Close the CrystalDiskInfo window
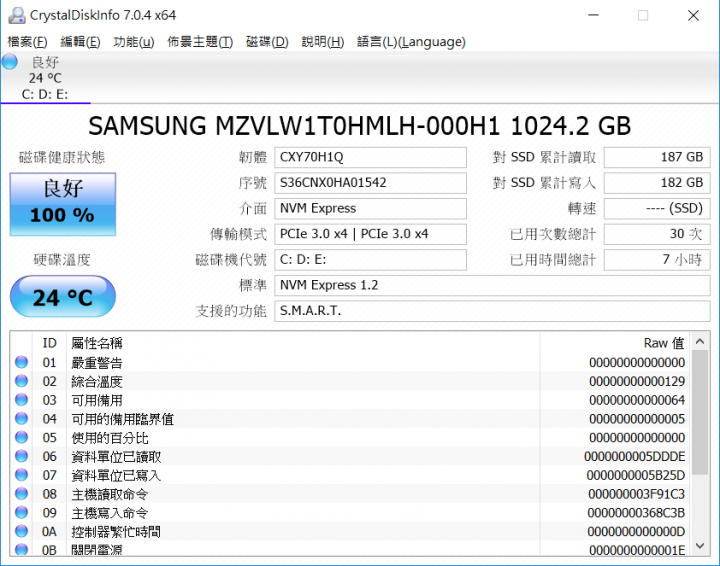 693,16
